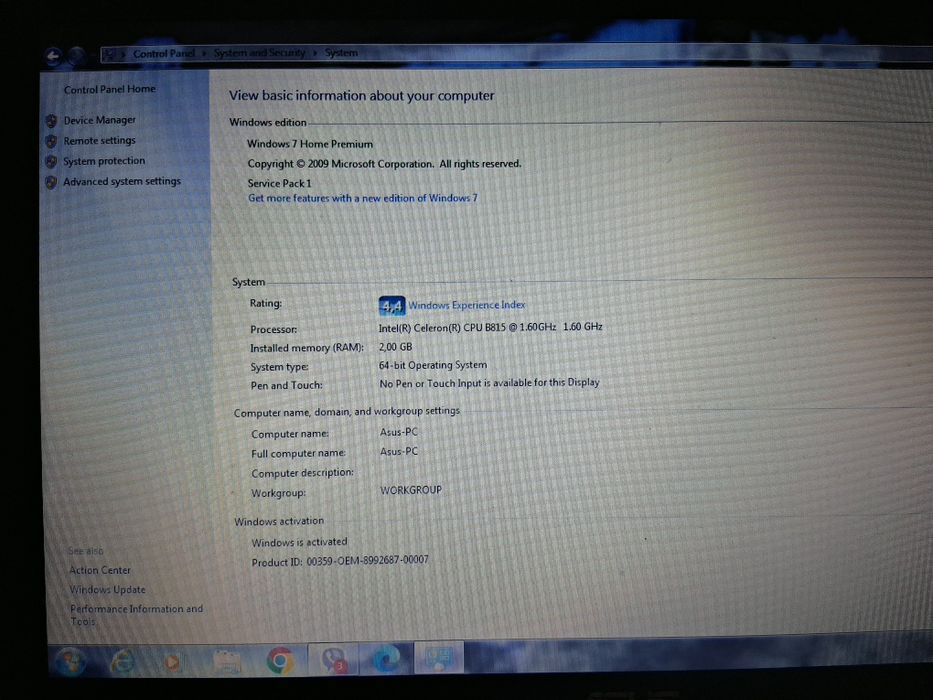Click the shield icon beside System protection

[51, 161]
